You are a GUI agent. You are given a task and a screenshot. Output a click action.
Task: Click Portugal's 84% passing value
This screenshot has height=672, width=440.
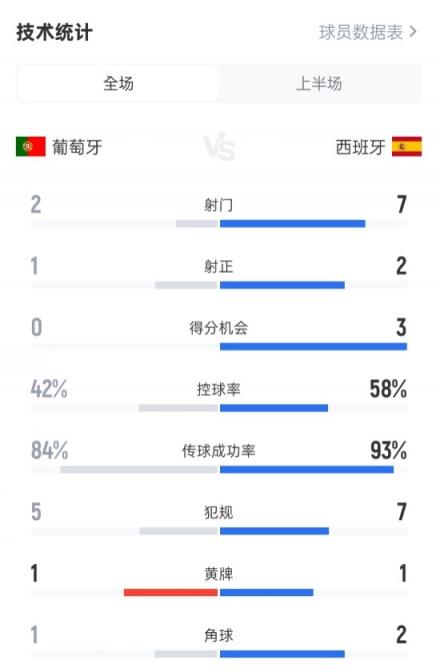[50, 451]
